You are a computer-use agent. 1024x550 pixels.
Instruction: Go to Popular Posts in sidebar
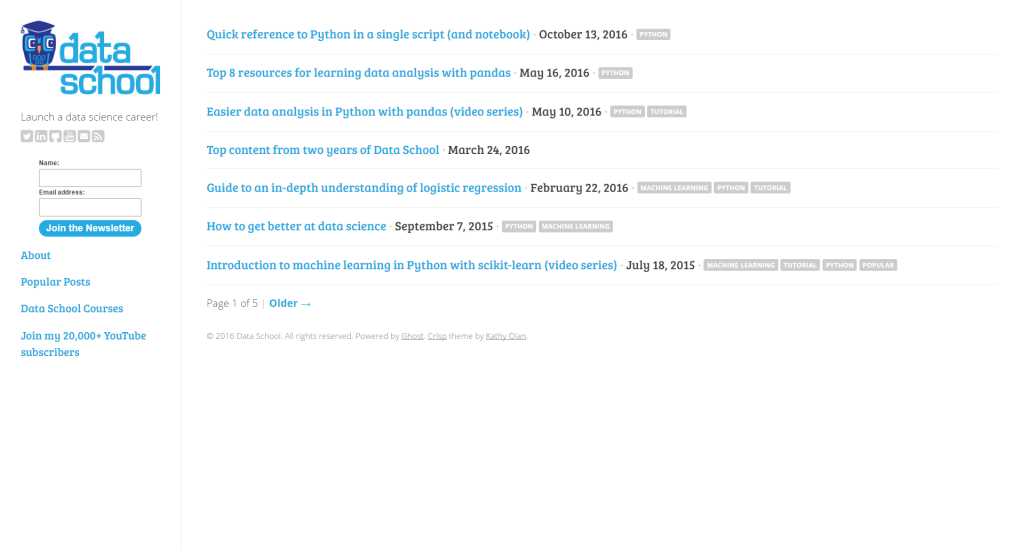[55, 282]
